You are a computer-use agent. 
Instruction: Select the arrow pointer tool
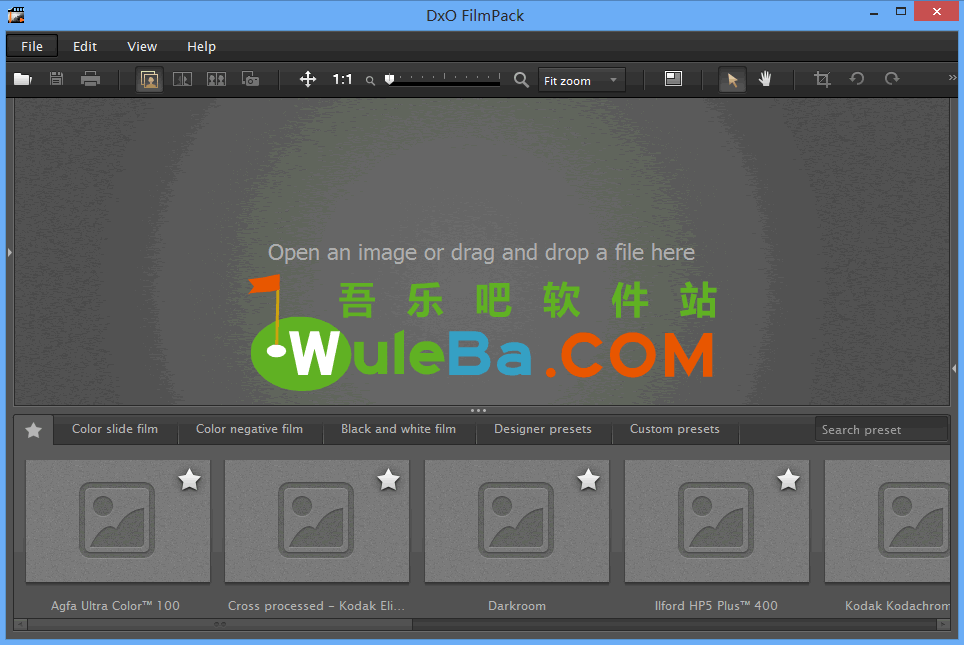click(x=732, y=80)
